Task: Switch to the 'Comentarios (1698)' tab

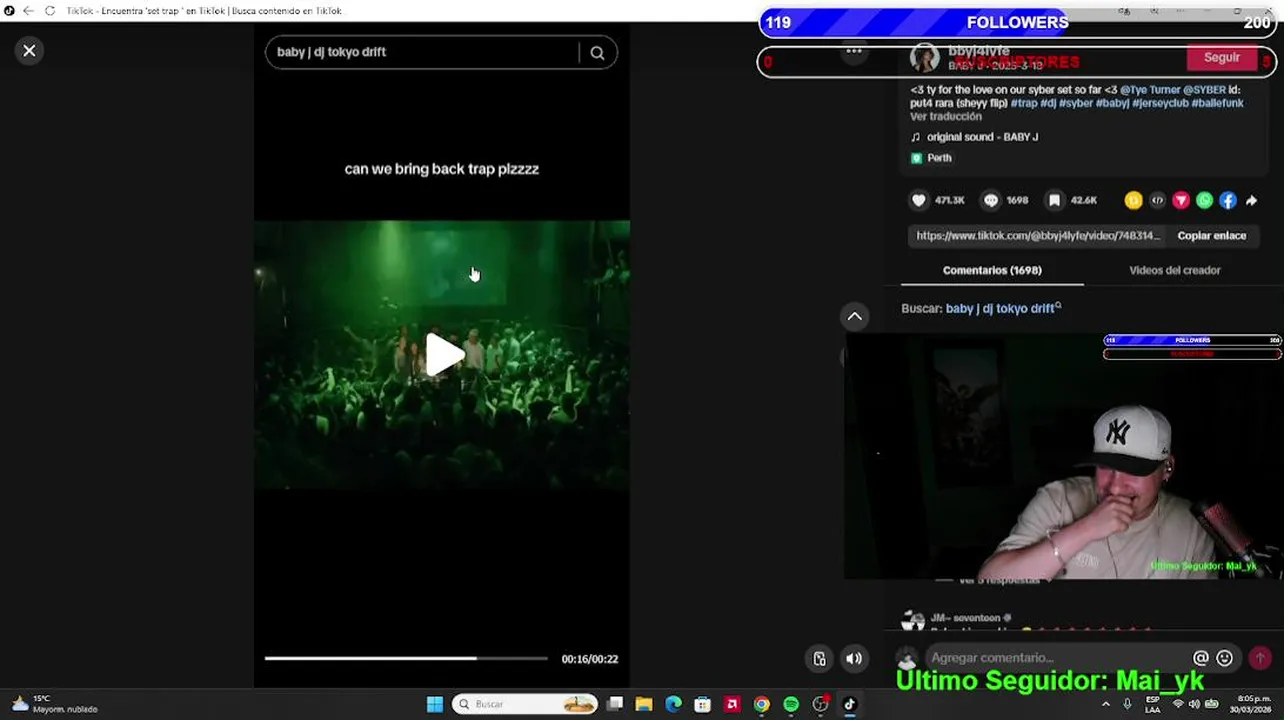Action: [992, 270]
